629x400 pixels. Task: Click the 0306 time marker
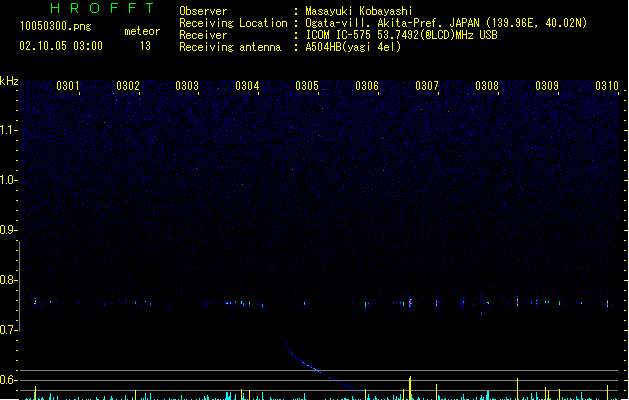tap(367, 86)
